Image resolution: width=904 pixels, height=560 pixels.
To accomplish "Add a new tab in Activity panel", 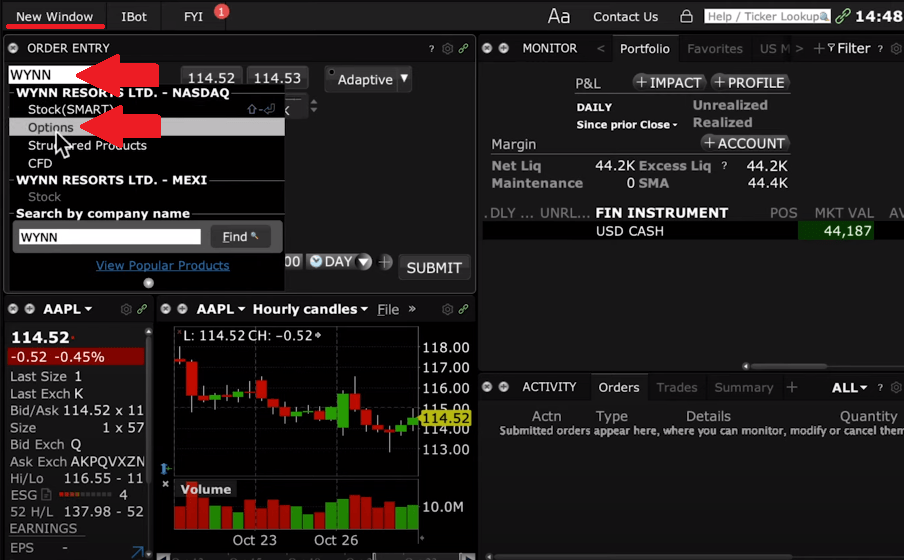I will 792,387.
